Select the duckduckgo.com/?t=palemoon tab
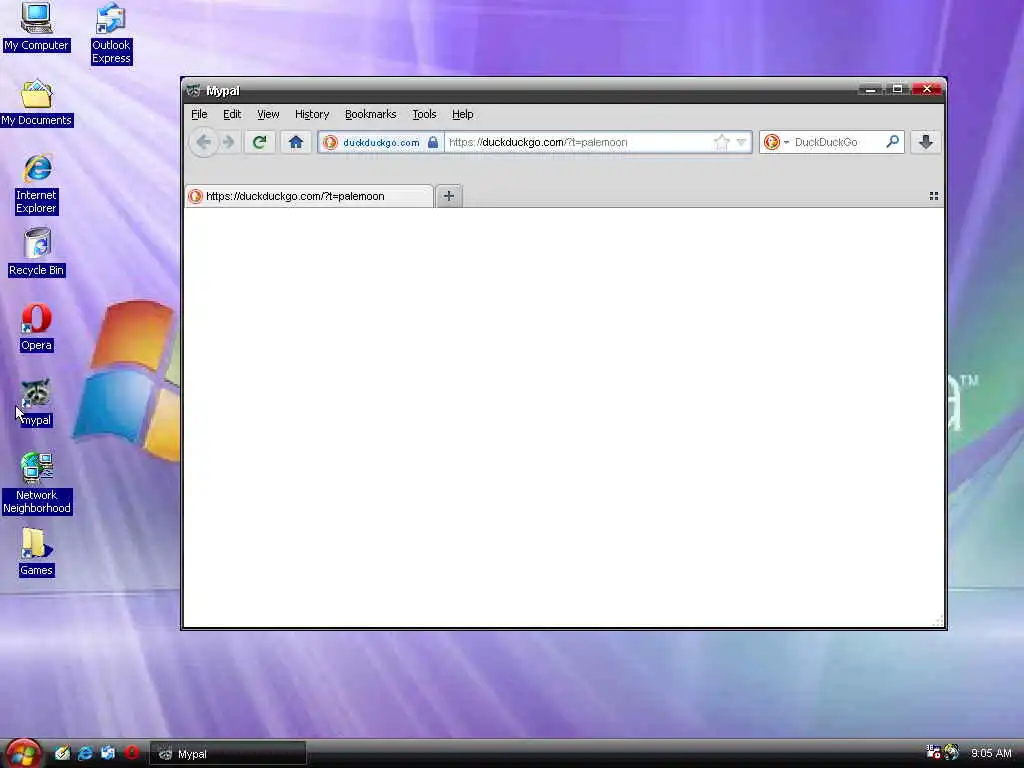Screen dimensions: 1024x768 [309, 196]
